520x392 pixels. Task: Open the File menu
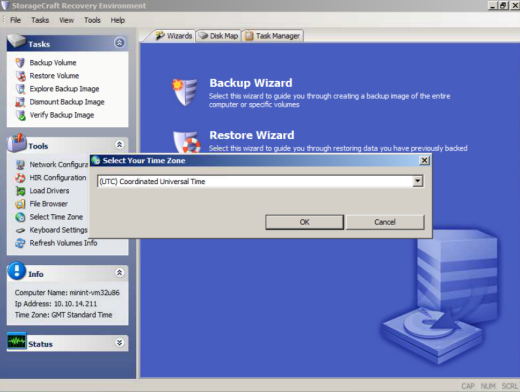15,20
